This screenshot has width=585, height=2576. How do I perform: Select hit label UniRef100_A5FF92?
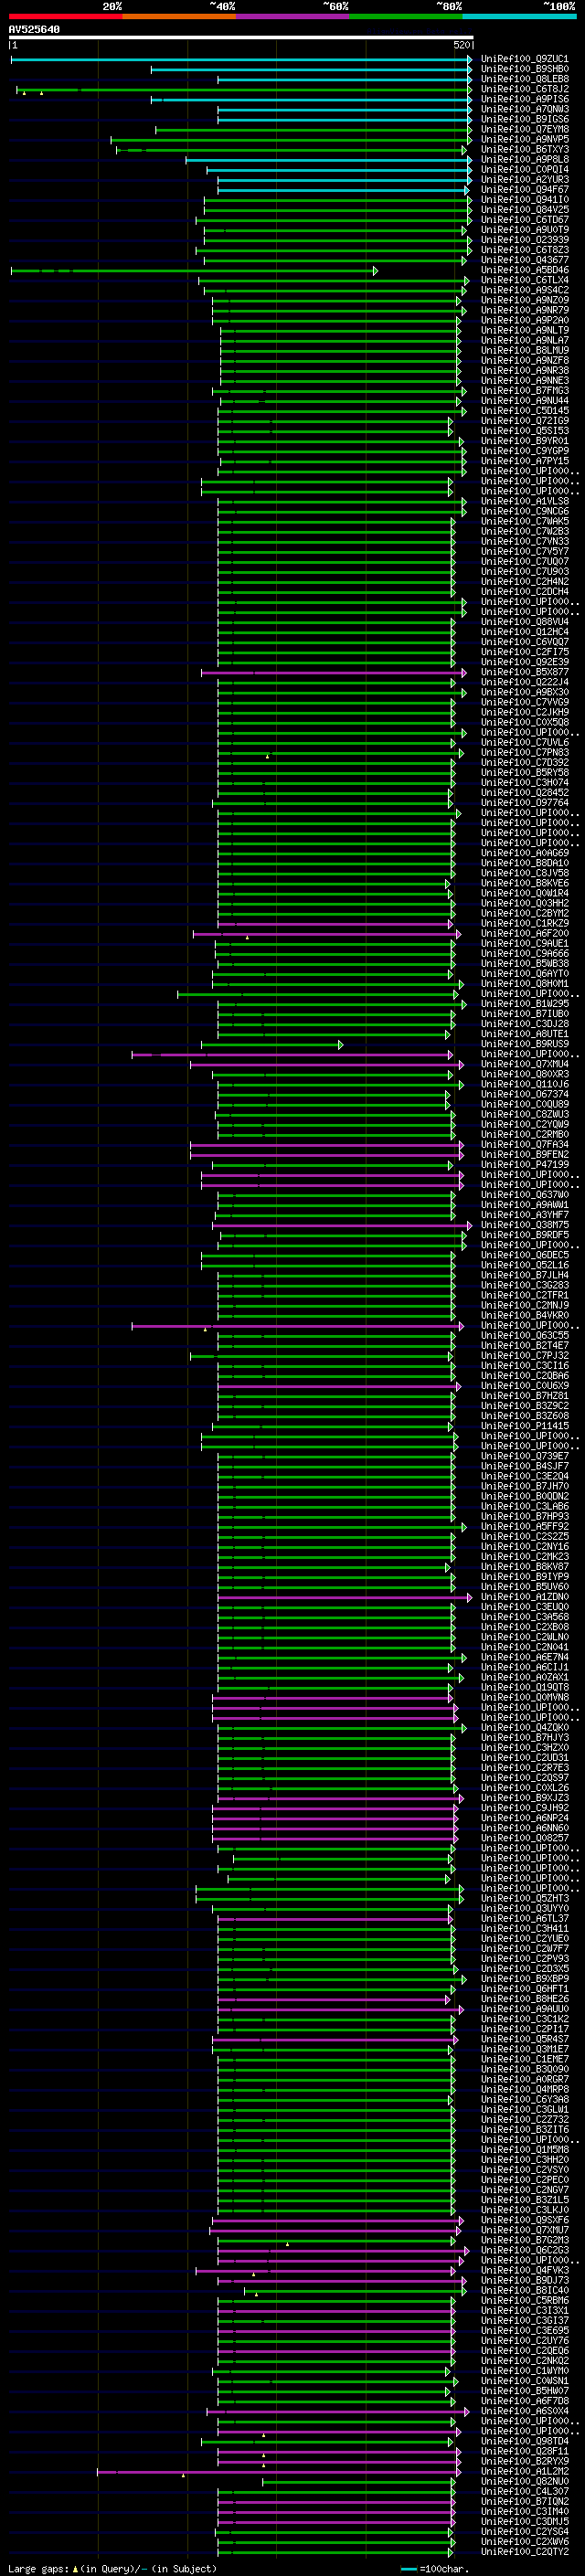click(525, 1527)
